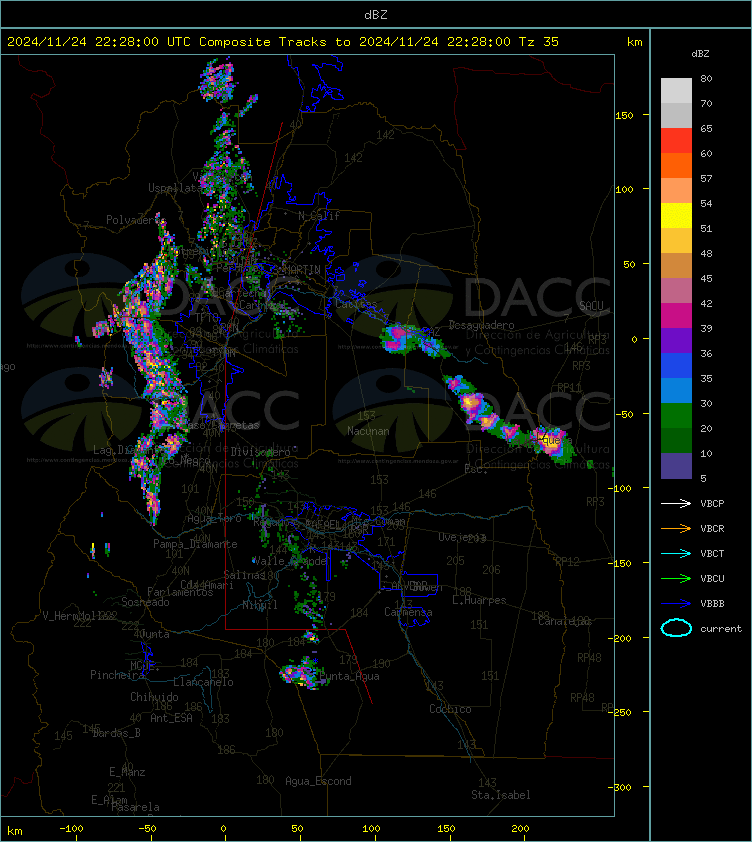Click the 'Cochico' map label
752x842 pixels.
[450, 709]
